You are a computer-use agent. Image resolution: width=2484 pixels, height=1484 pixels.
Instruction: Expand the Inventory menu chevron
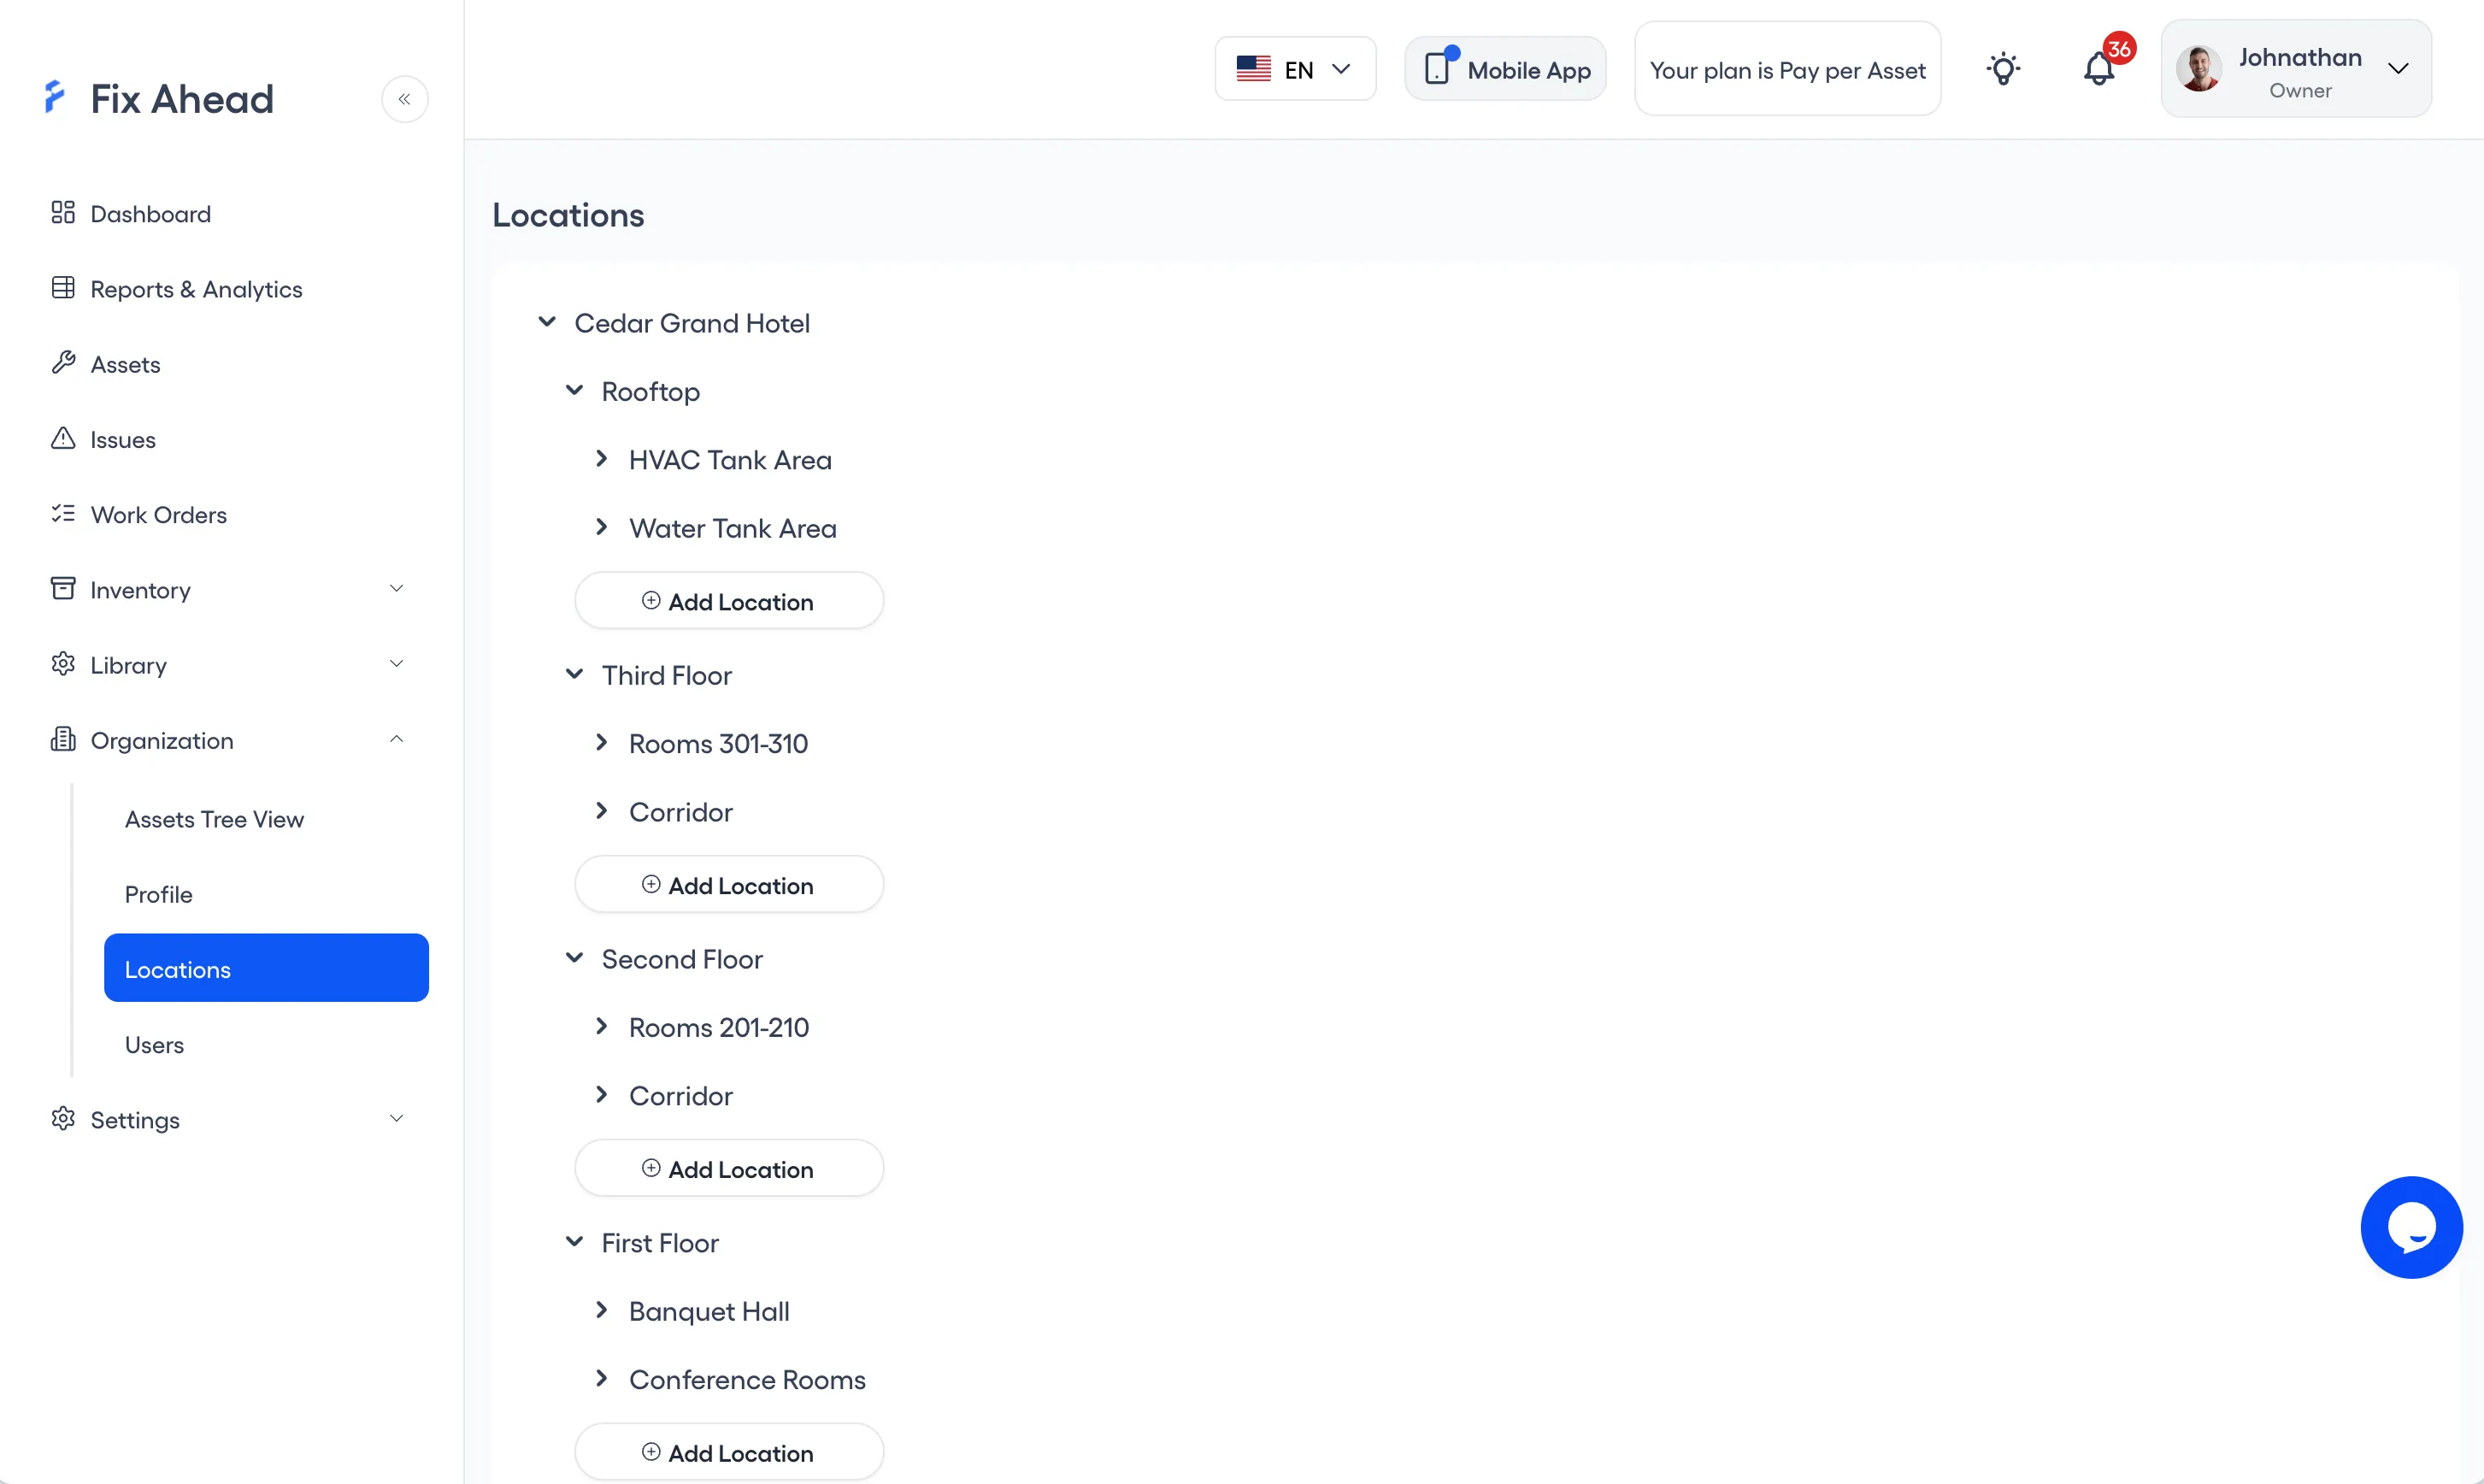[396, 589]
